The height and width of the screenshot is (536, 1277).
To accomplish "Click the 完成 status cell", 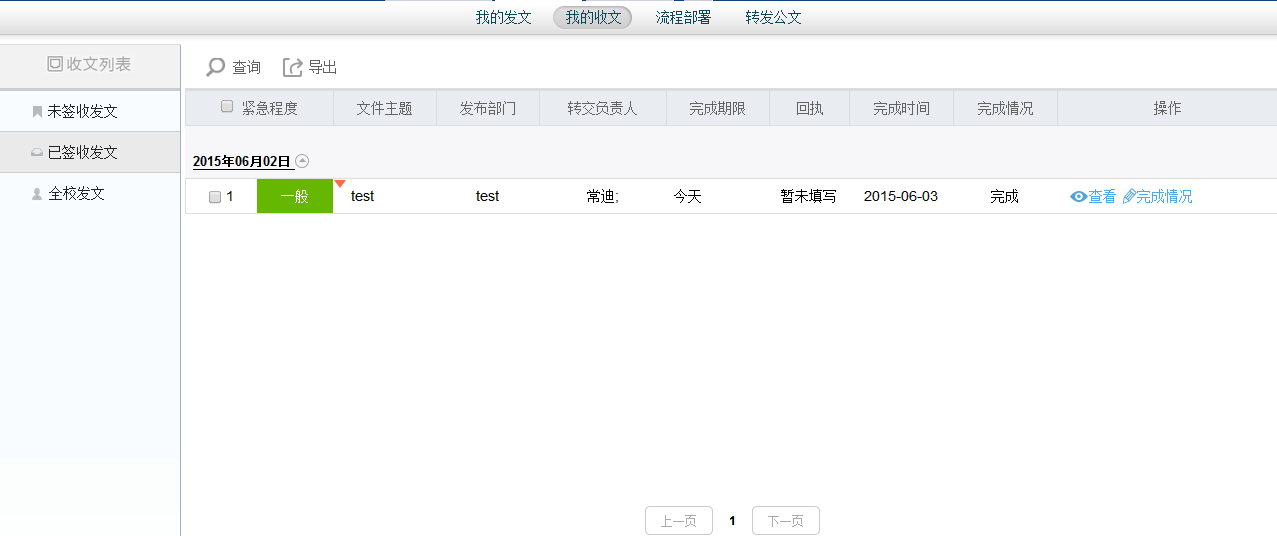I will tap(1004, 197).
